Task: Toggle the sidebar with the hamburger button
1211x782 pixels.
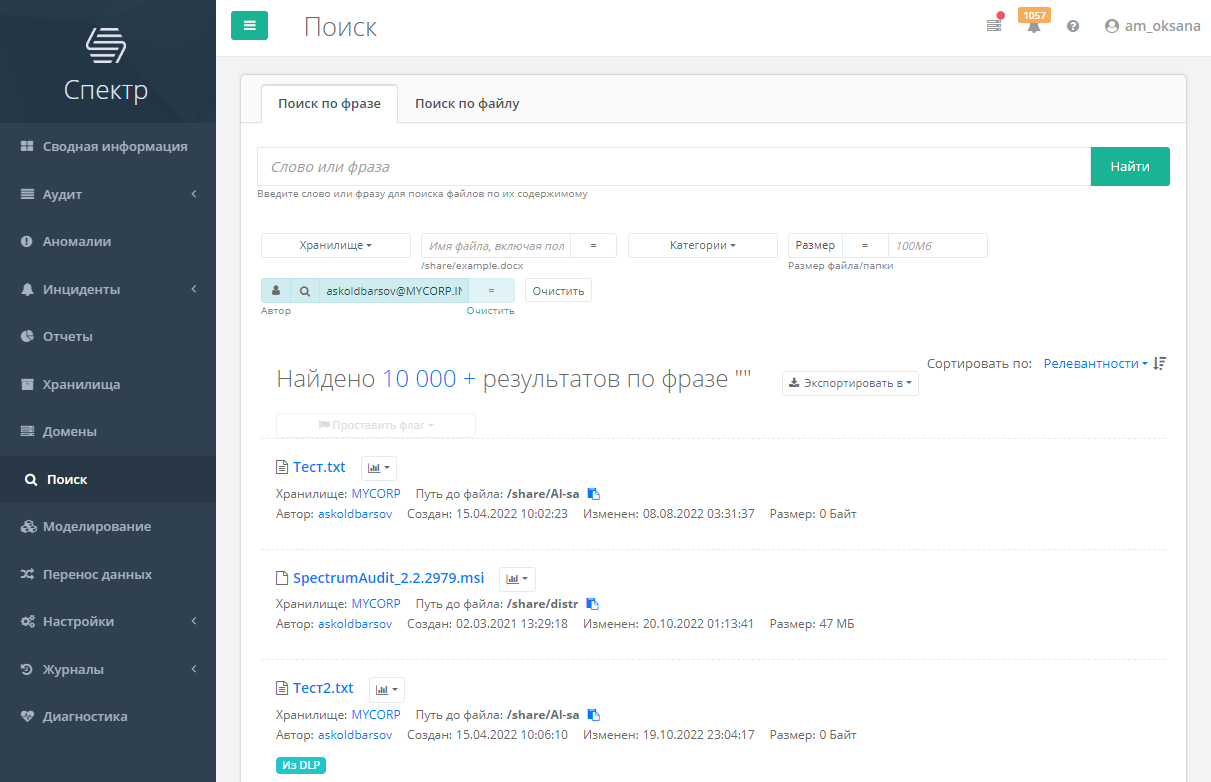Action: (x=249, y=26)
